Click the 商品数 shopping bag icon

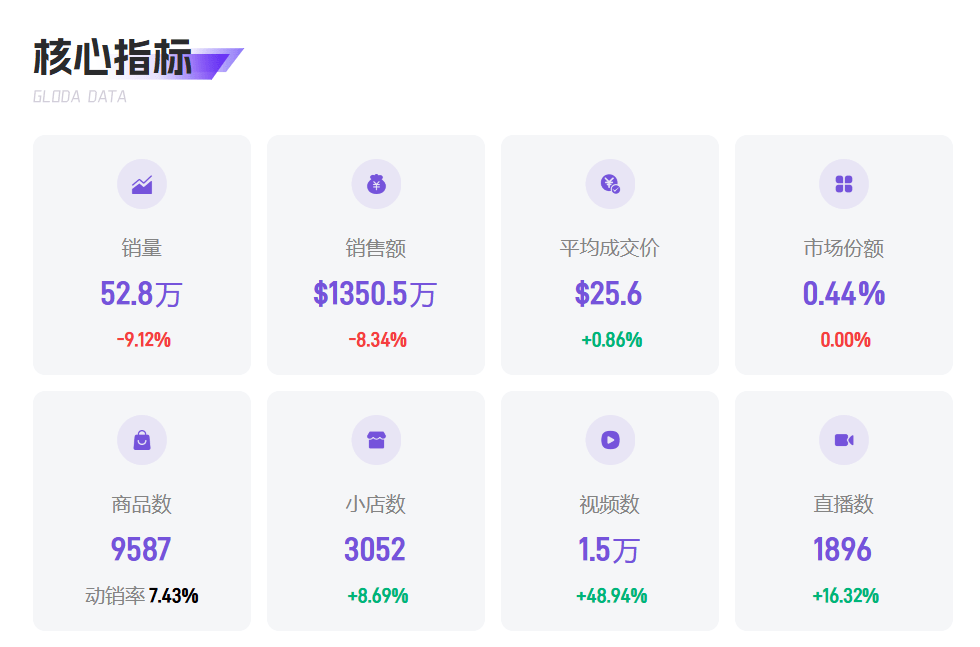pyautogui.click(x=142, y=440)
